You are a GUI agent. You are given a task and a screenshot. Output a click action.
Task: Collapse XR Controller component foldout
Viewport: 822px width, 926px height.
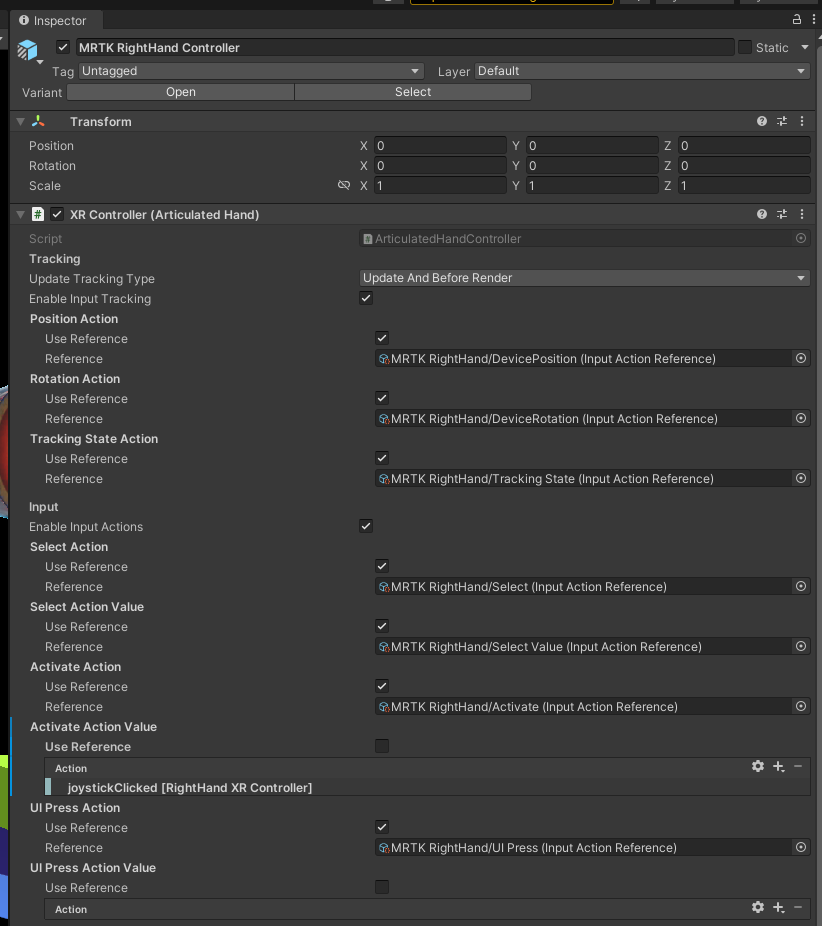[x=21, y=214]
